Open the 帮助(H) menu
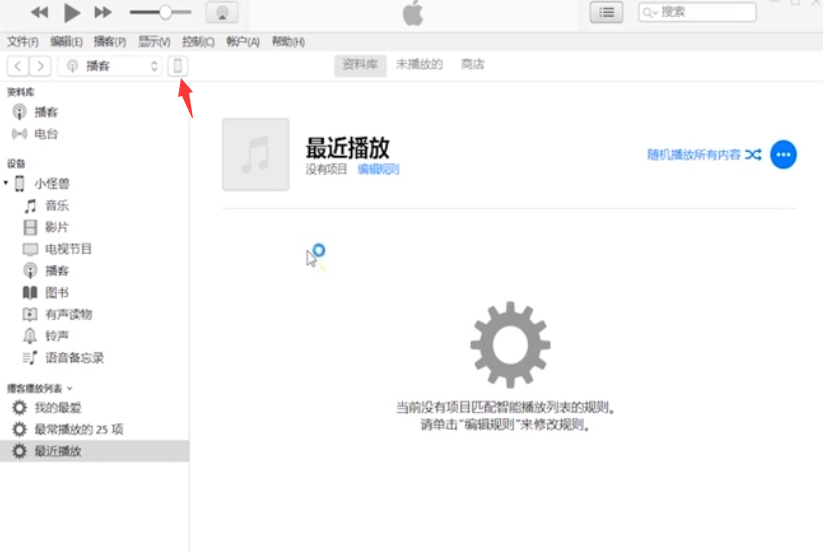Image resolution: width=823 pixels, height=552 pixels. (x=288, y=41)
